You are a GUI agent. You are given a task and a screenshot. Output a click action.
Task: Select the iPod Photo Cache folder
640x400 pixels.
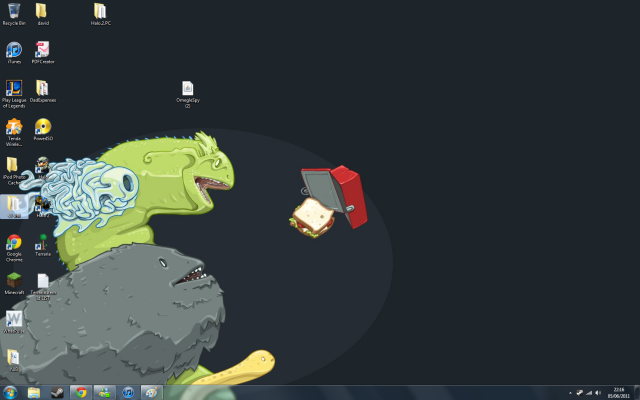[13, 166]
